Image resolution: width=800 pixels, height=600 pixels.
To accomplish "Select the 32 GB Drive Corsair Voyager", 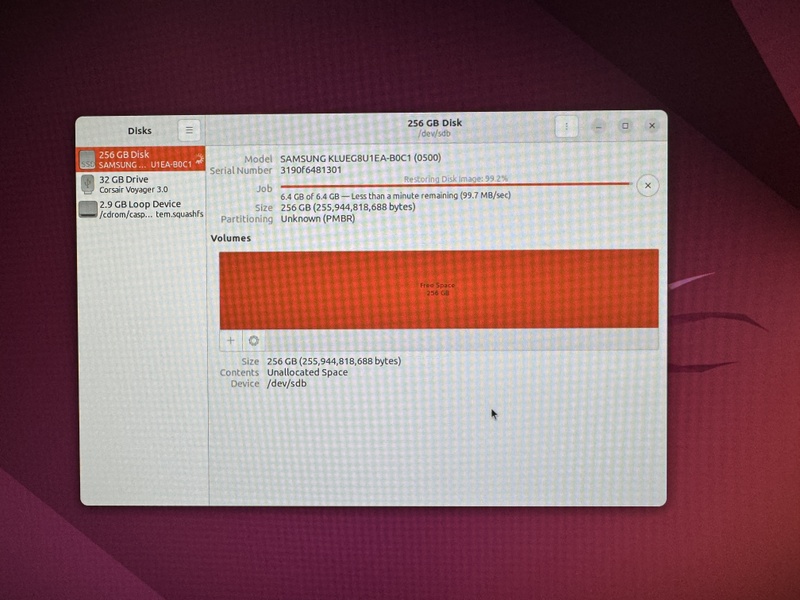I will point(141,184).
